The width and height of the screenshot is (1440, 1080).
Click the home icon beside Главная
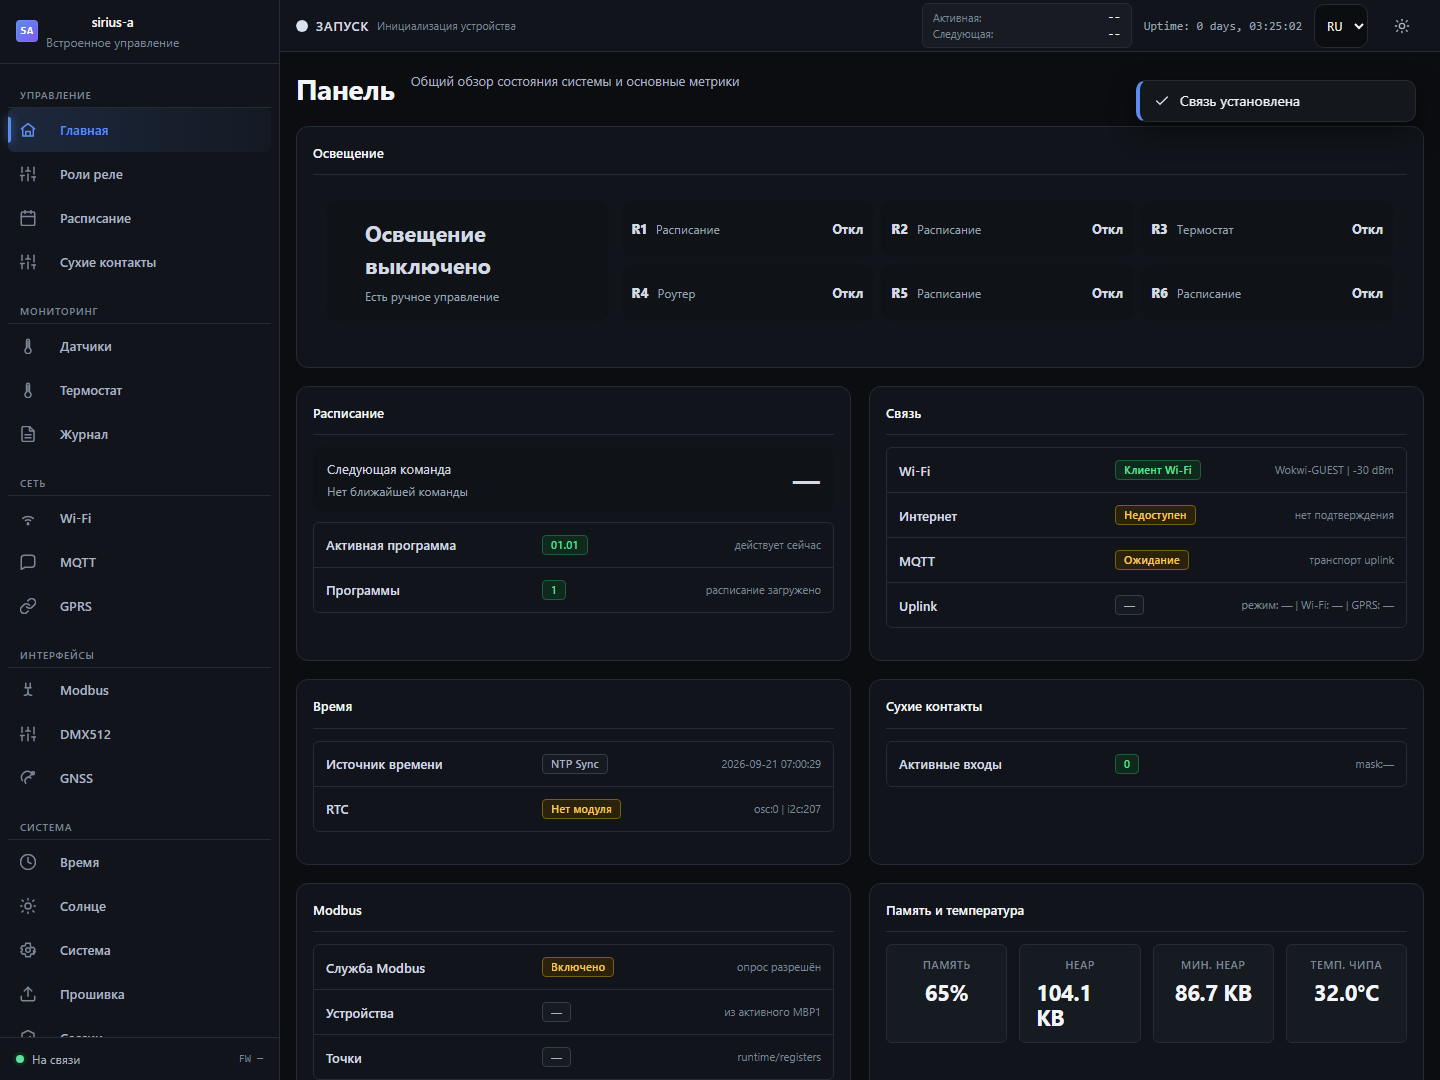(x=28, y=130)
